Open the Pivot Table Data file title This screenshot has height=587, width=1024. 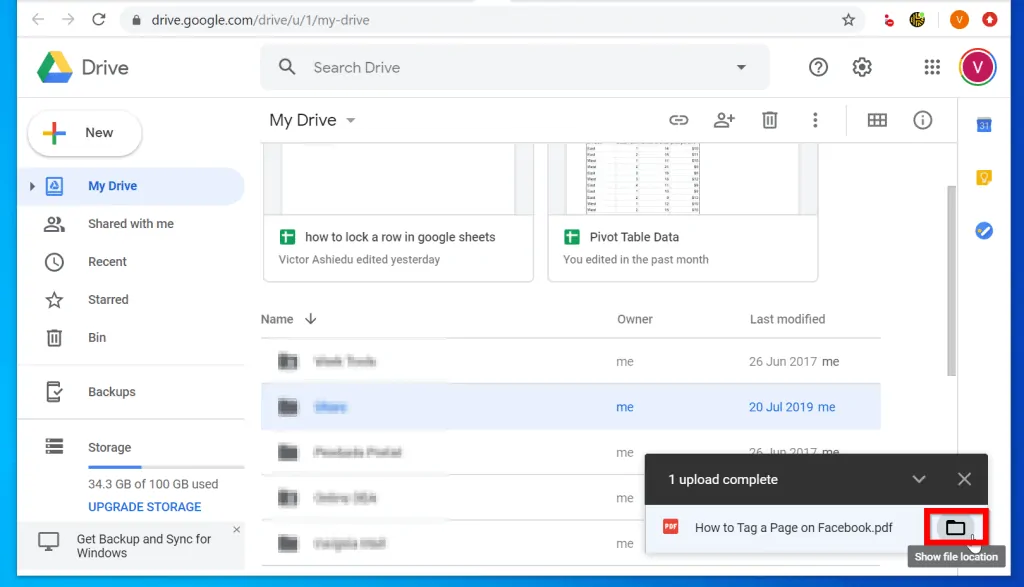point(634,237)
